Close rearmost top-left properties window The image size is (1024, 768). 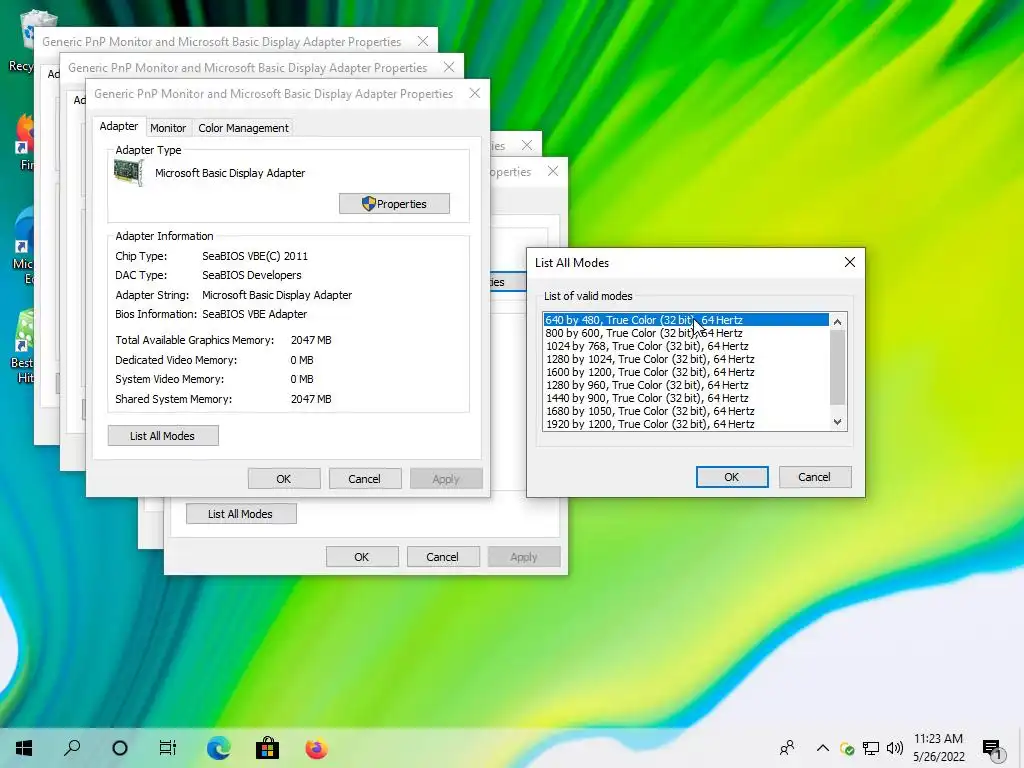[423, 41]
